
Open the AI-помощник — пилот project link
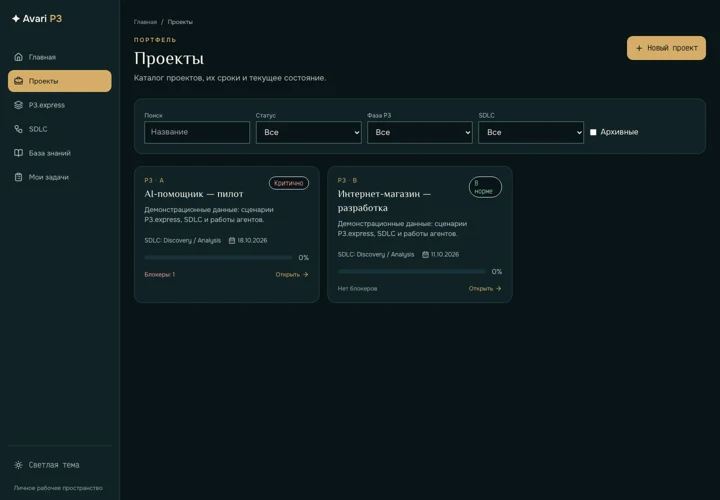[292, 275]
